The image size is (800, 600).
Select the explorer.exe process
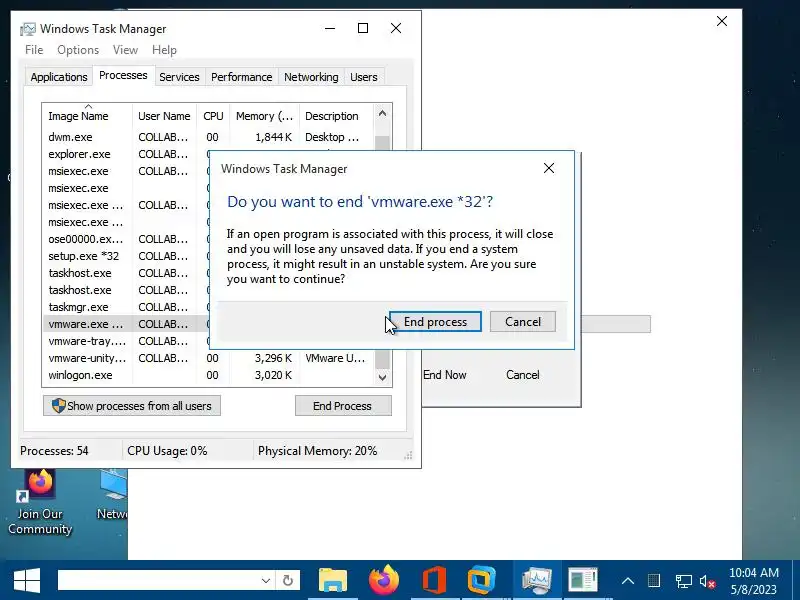coord(126,154)
